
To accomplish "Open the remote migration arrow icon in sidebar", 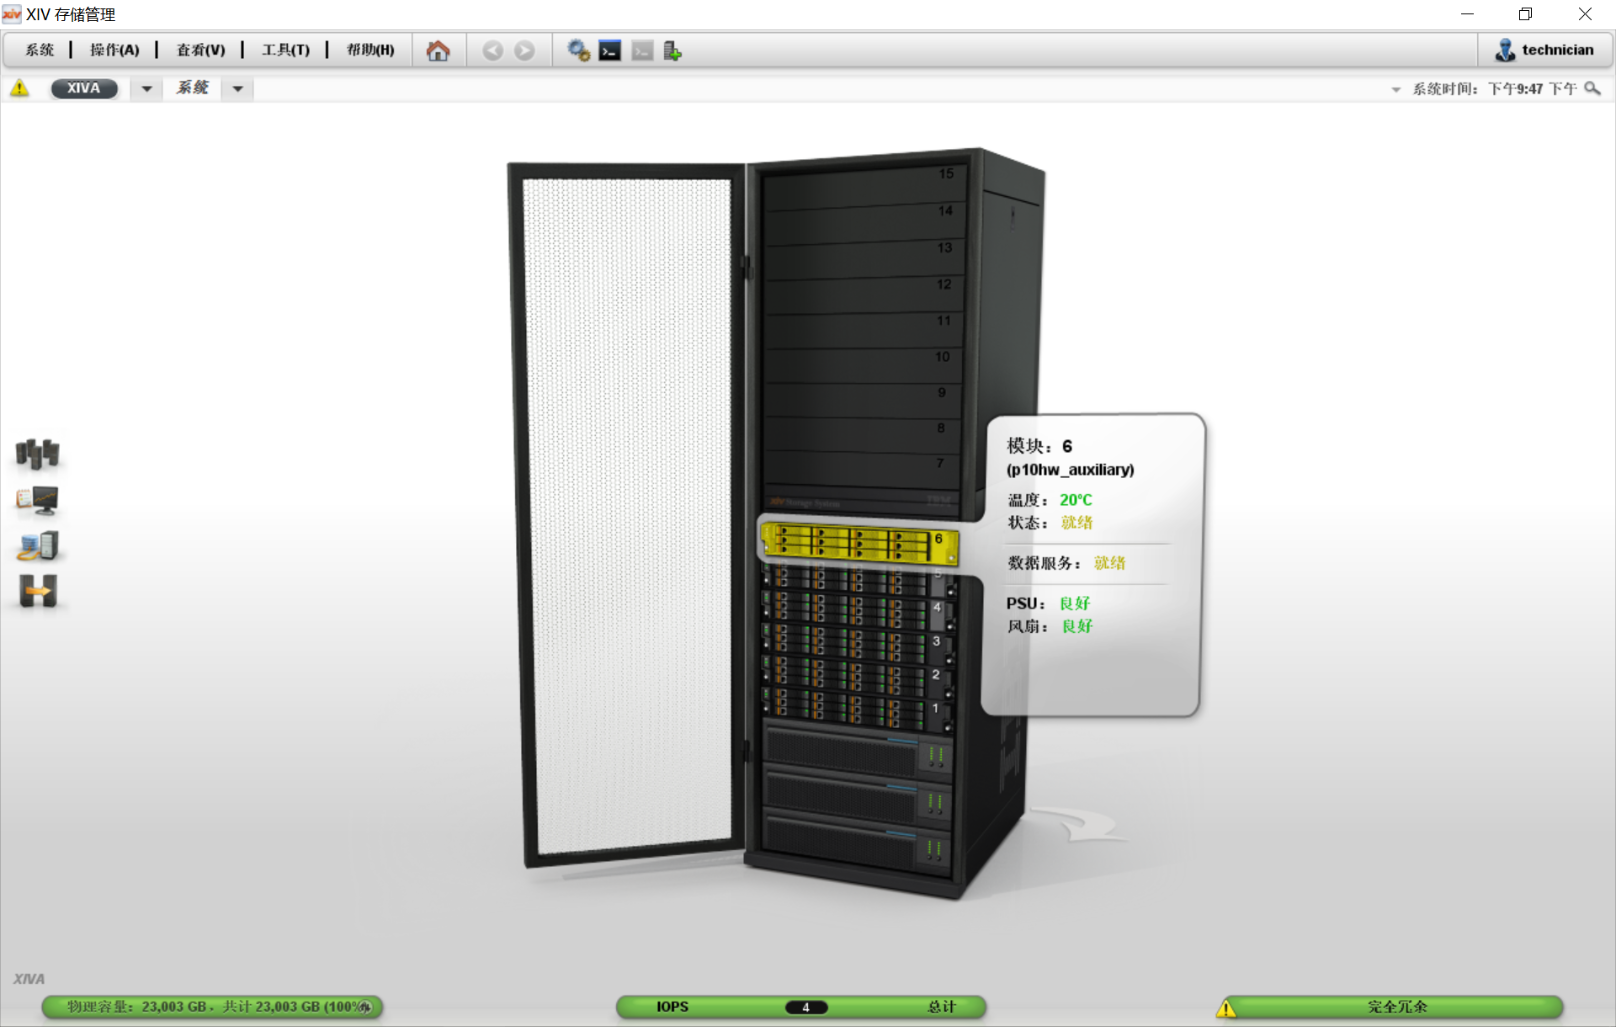I will pyautogui.click(x=38, y=592).
